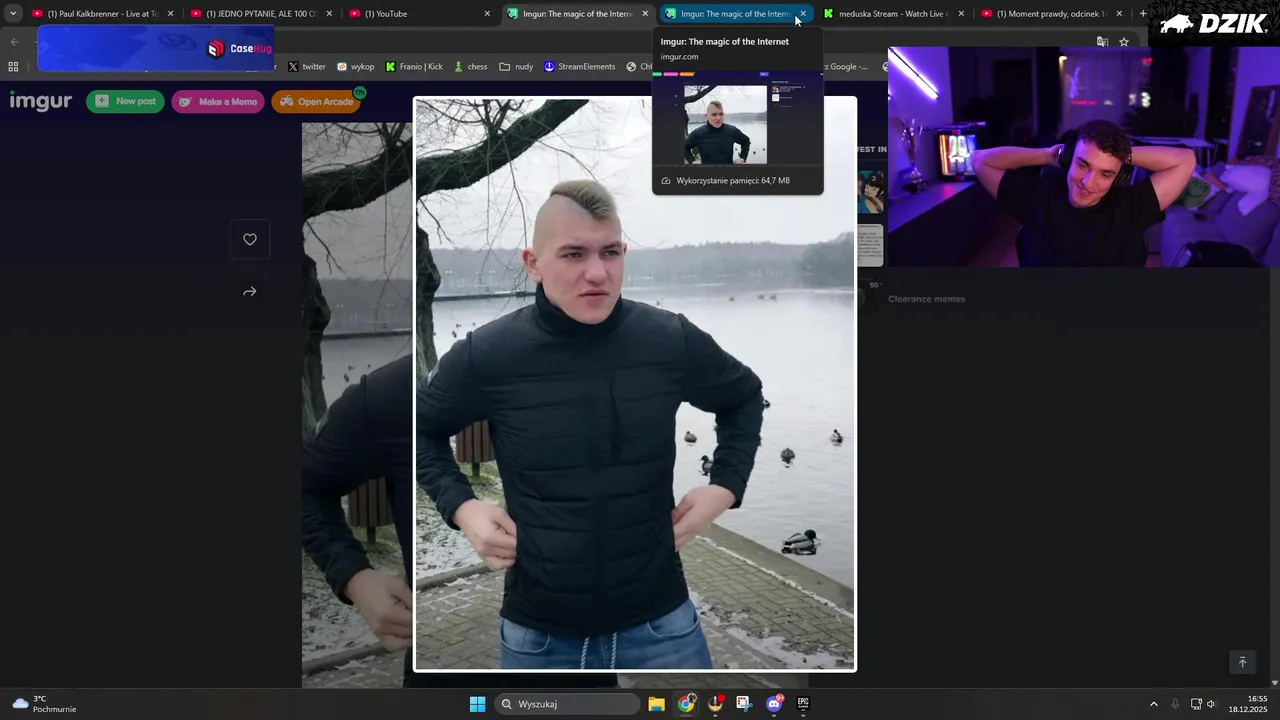The width and height of the screenshot is (1280, 720).
Task: Like the post with heart icon
Action: (x=250, y=239)
